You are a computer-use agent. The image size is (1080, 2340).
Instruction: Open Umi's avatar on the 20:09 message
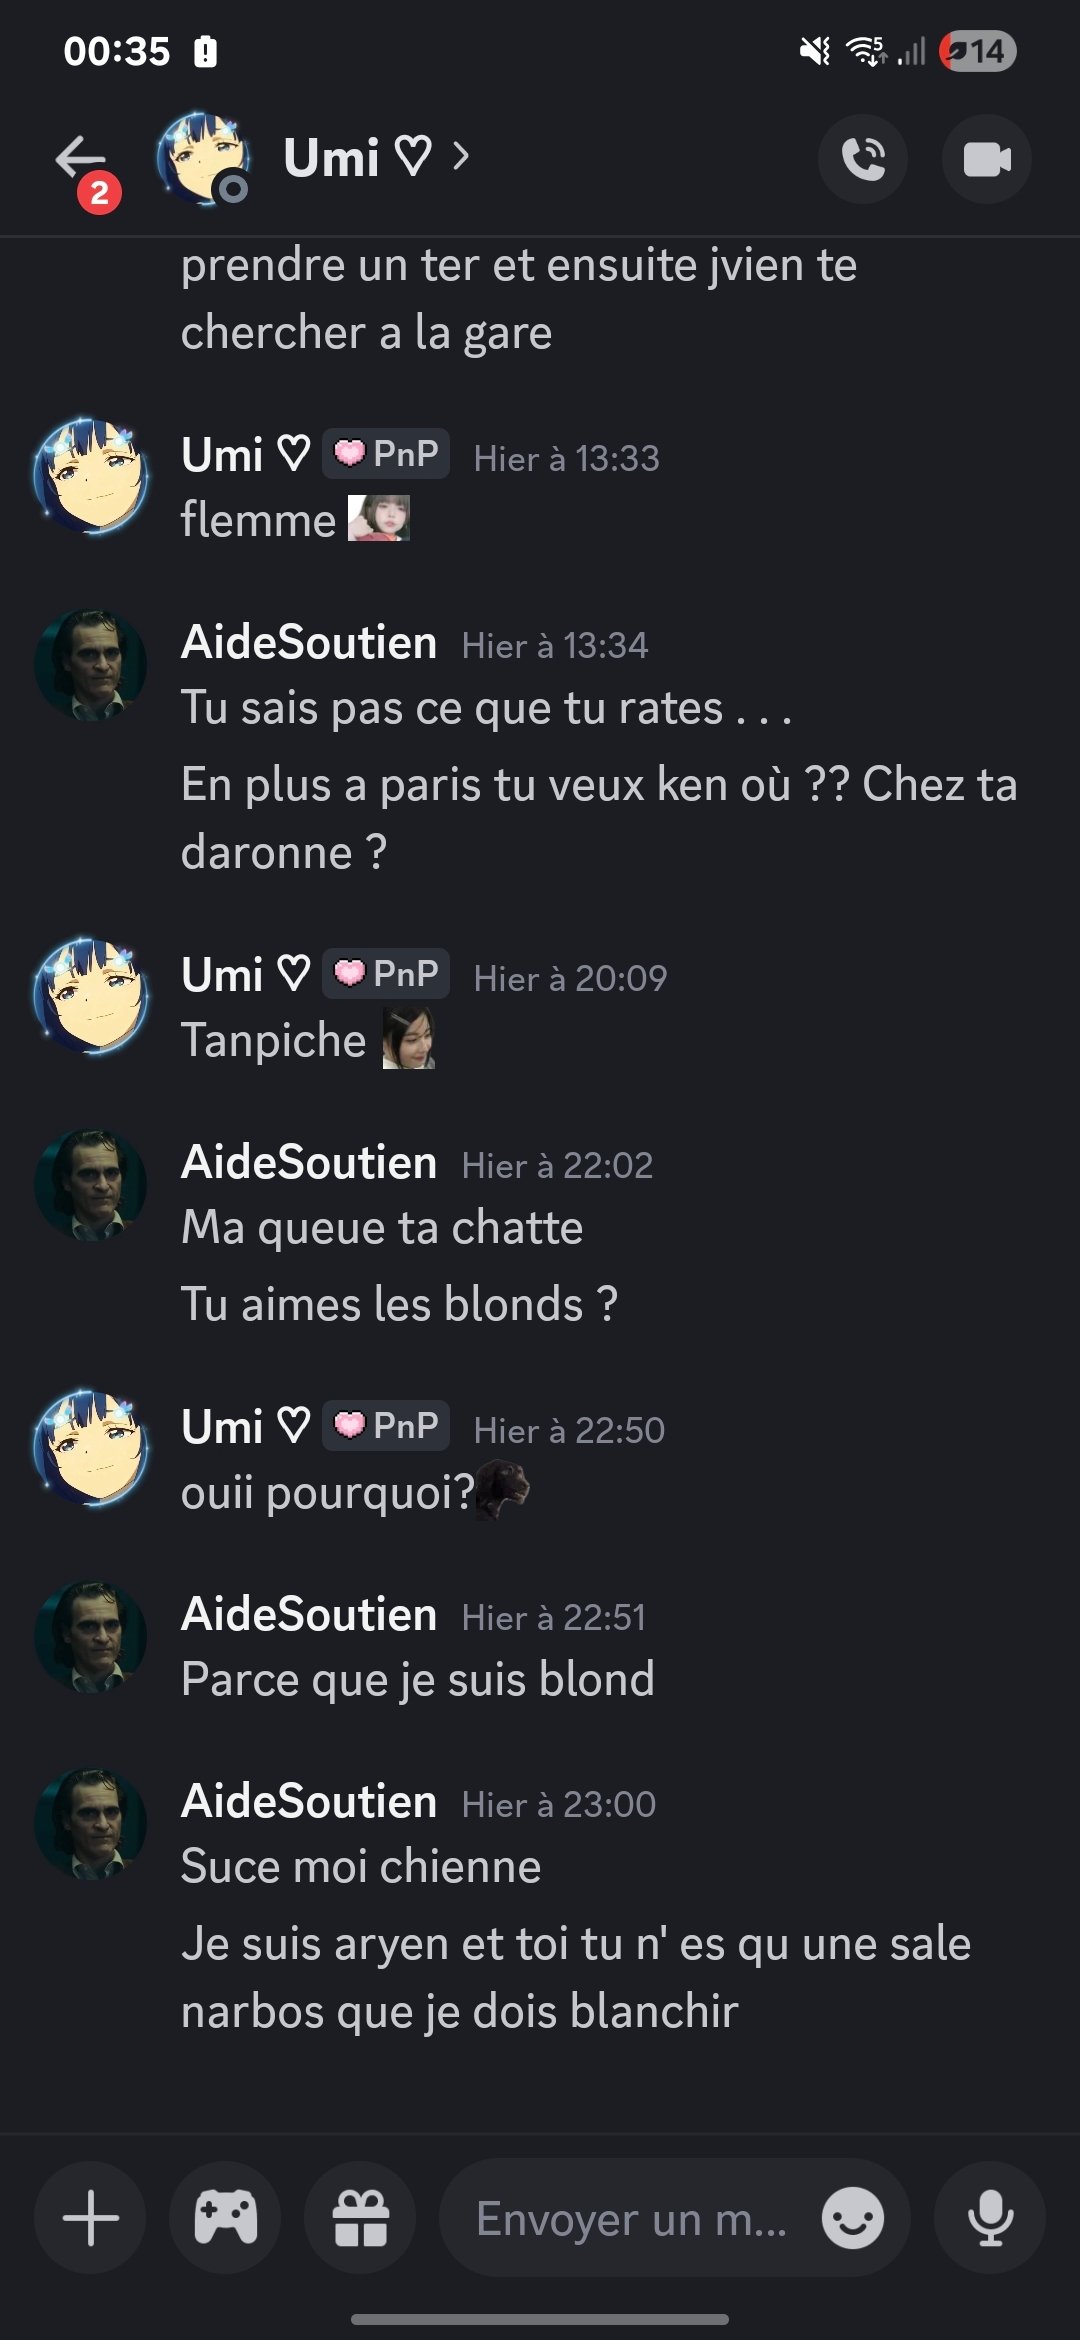(91, 996)
